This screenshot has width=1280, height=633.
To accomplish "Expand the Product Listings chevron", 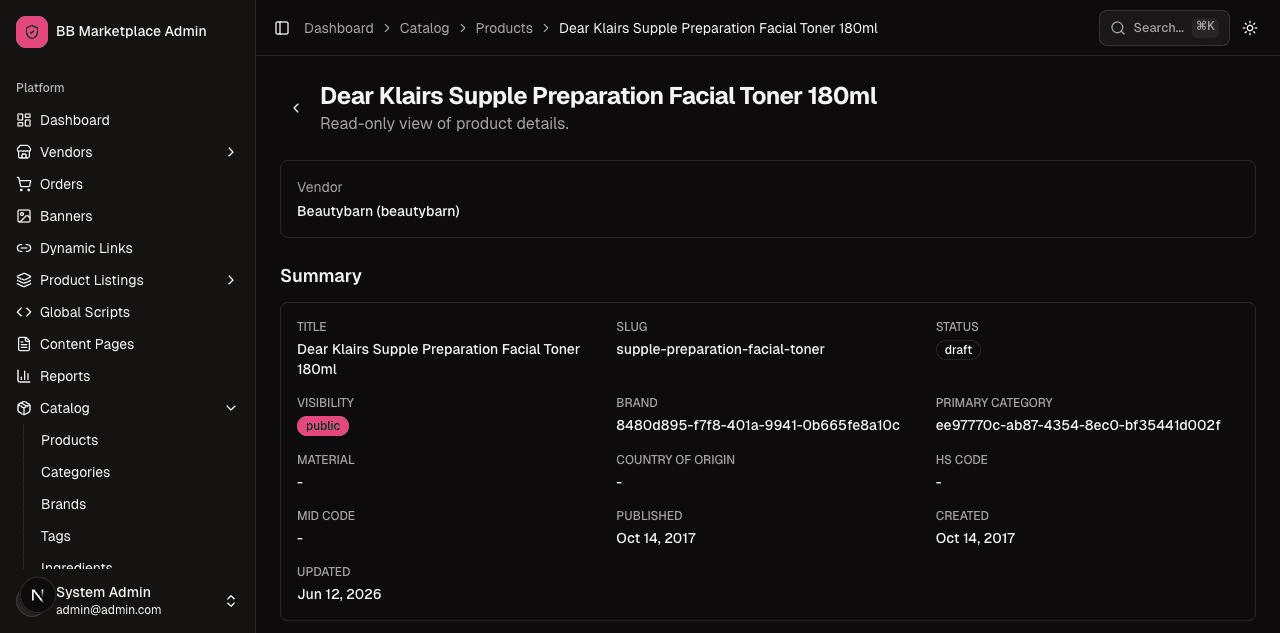I will [x=231, y=280].
